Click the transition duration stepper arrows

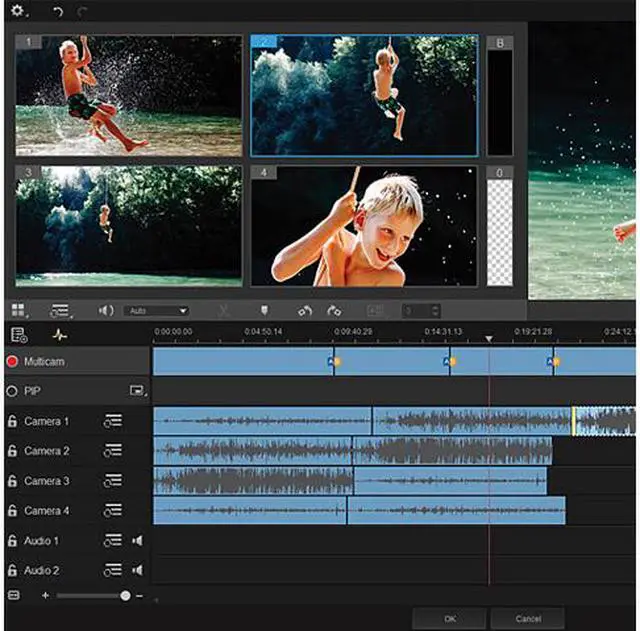(x=436, y=311)
